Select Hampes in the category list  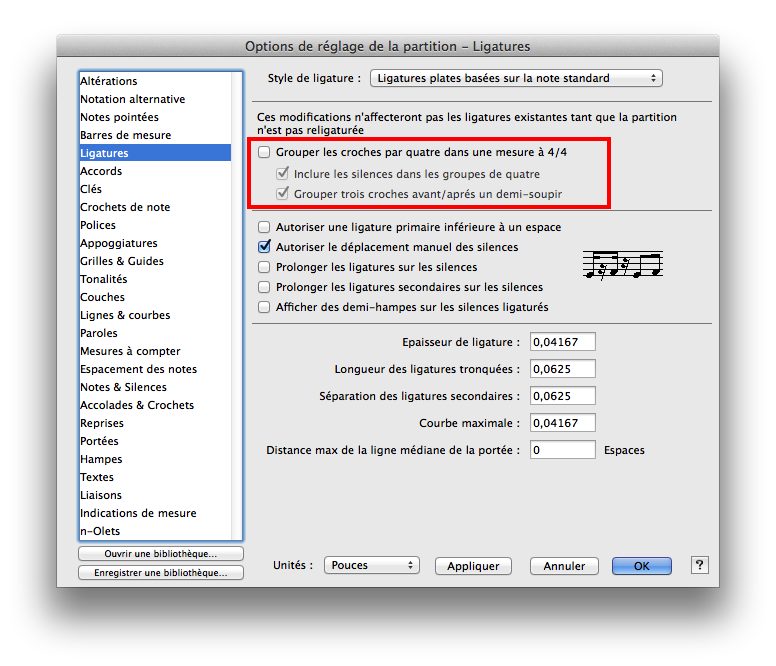(x=101, y=459)
